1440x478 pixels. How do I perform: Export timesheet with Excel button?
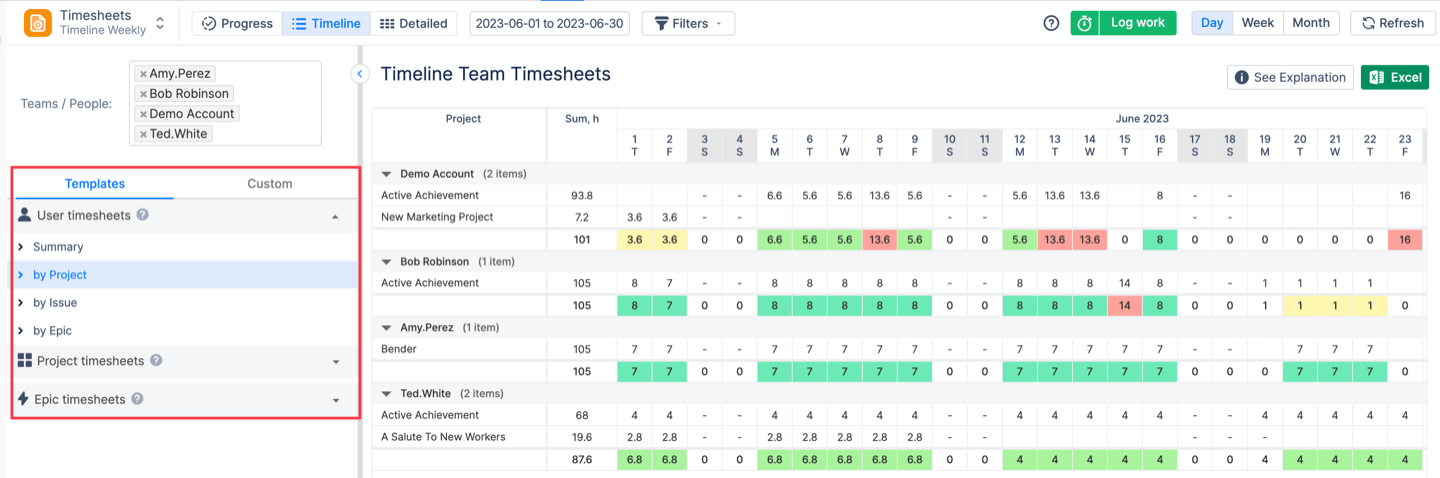pyautogui.click(x=1395, y=77)
